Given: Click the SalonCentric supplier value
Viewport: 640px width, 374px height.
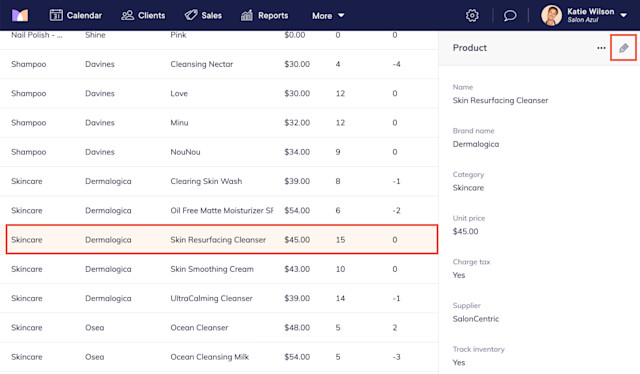Looking at the screenshot, I should 476,319.
